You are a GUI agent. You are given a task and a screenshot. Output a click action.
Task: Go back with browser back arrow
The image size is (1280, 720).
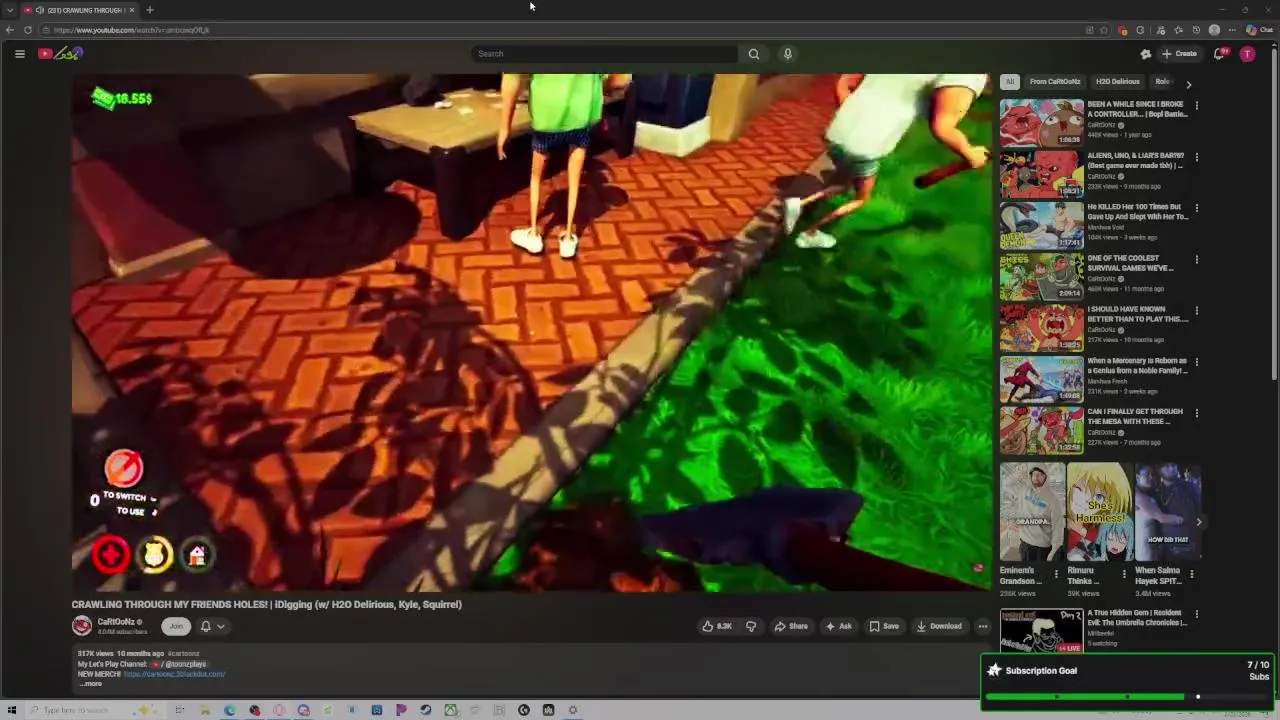(x=10, y=30)
